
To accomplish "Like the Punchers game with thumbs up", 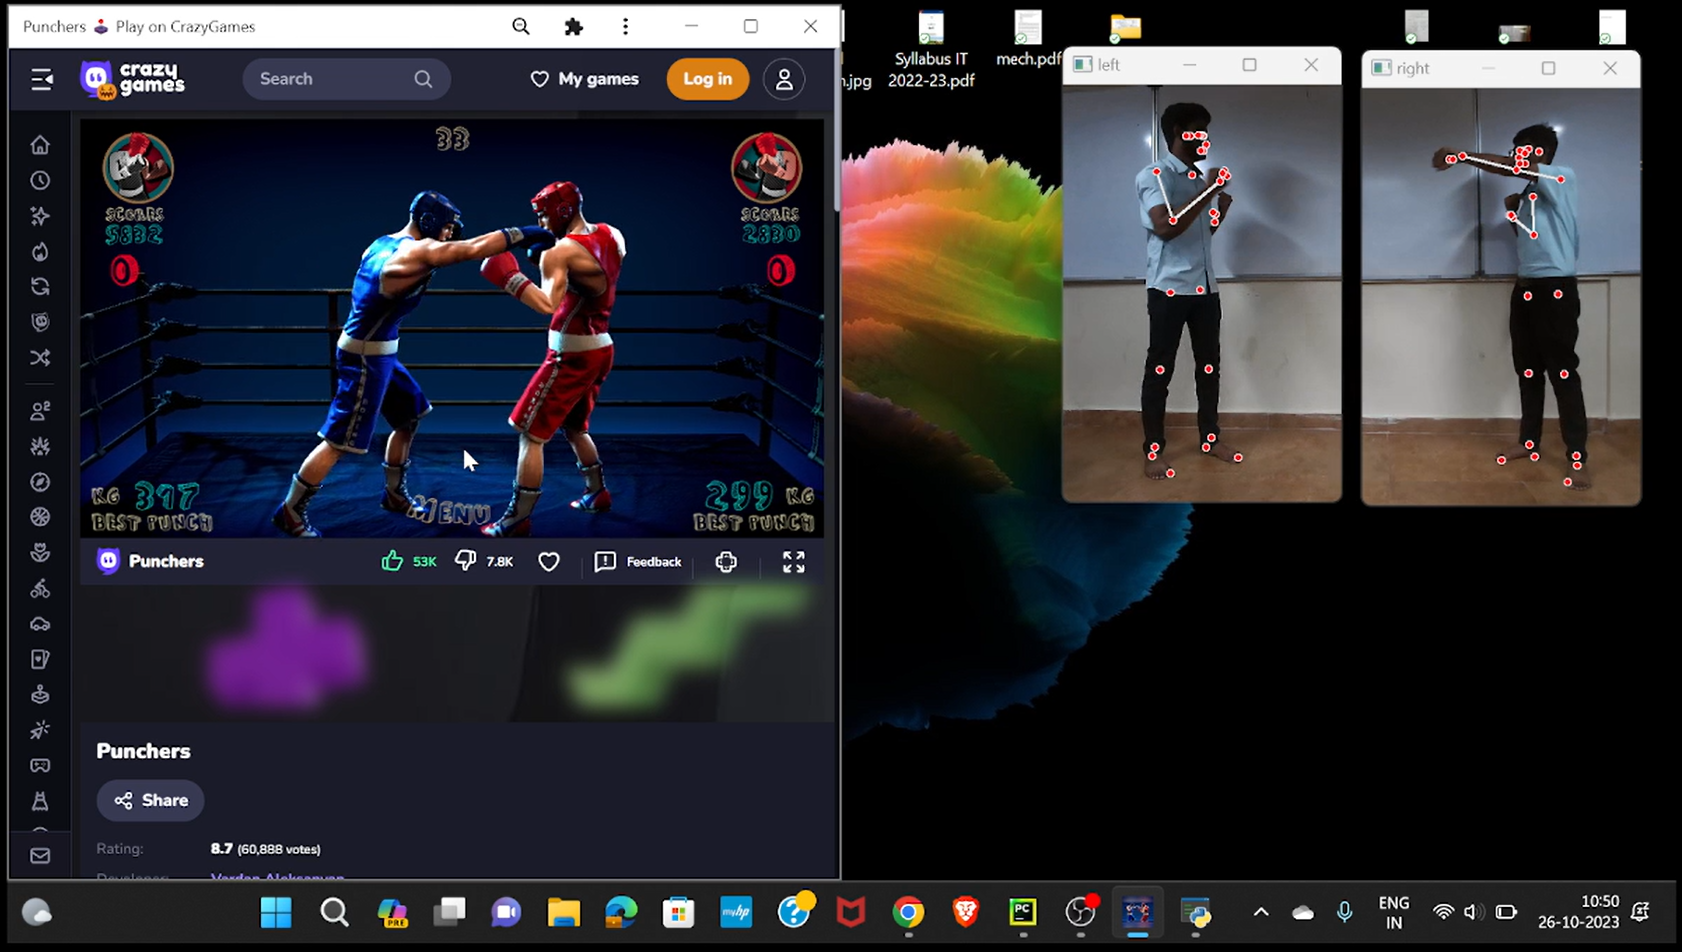I will [392, 561].
